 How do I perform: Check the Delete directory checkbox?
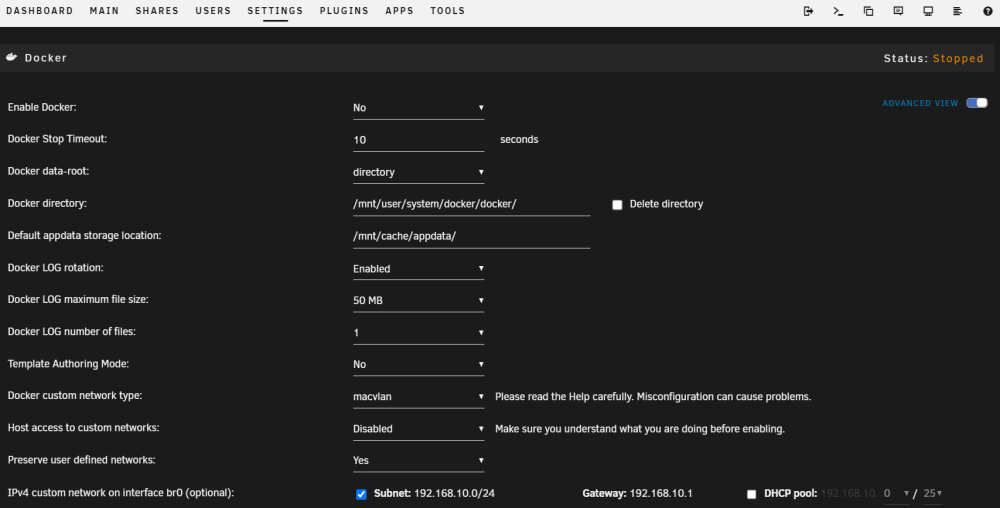click(617, 205)
